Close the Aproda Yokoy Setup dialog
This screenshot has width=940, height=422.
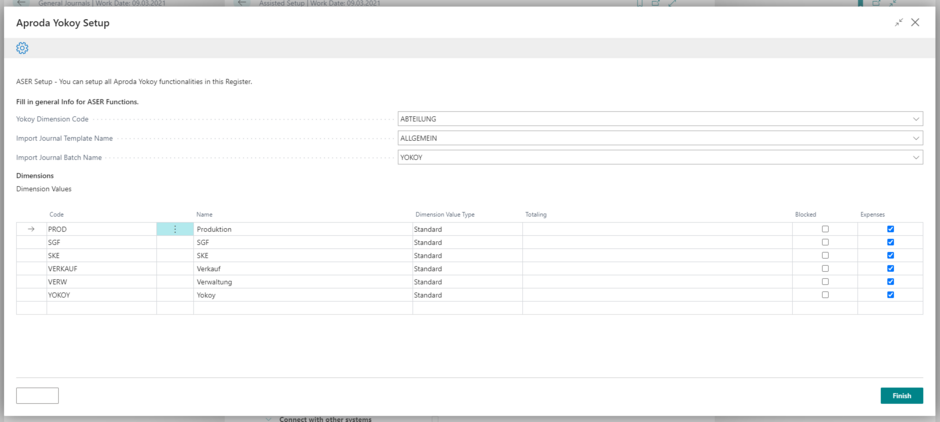pos(915,22)
